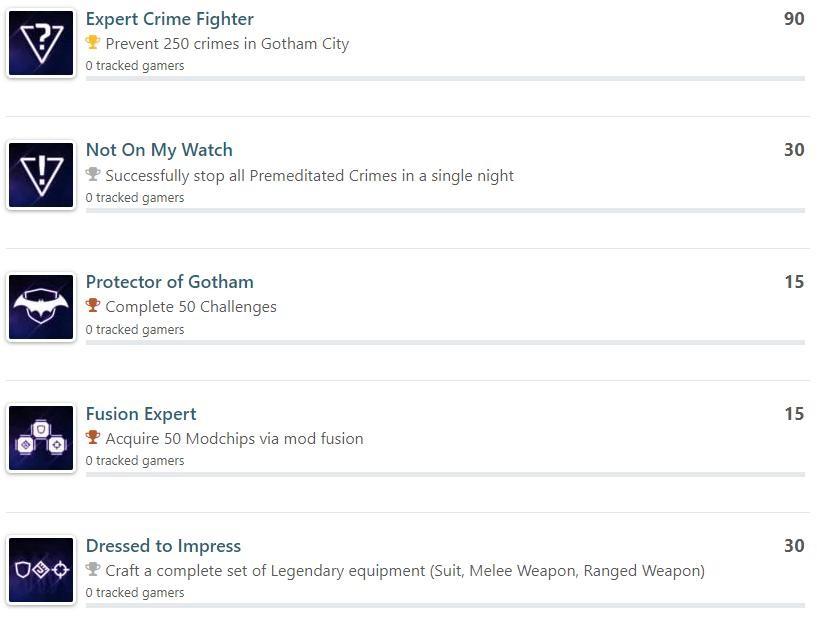Click tracked gamers text under Protector of Gotham
This screenshot has width=817, height=618.
pos(135,330)
